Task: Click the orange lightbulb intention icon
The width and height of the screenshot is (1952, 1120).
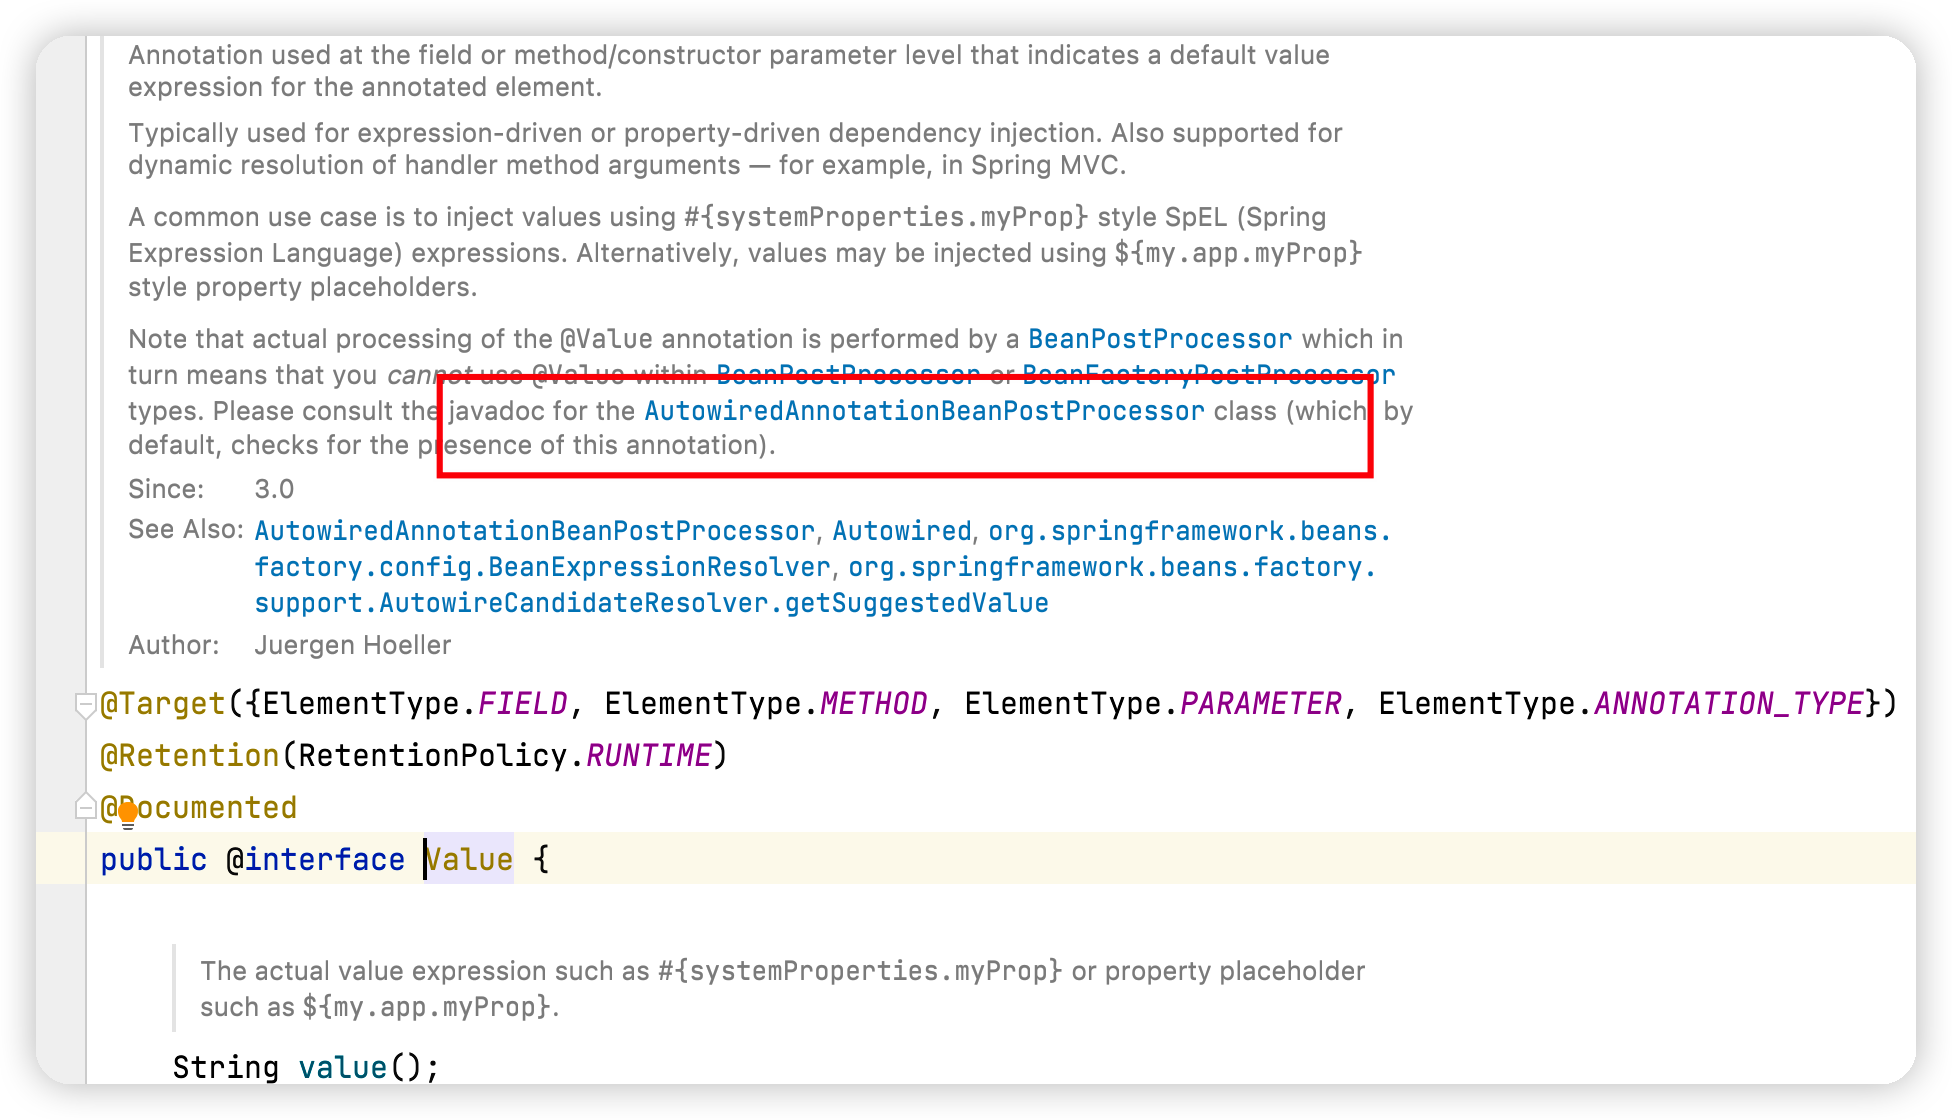Action: 128,815
